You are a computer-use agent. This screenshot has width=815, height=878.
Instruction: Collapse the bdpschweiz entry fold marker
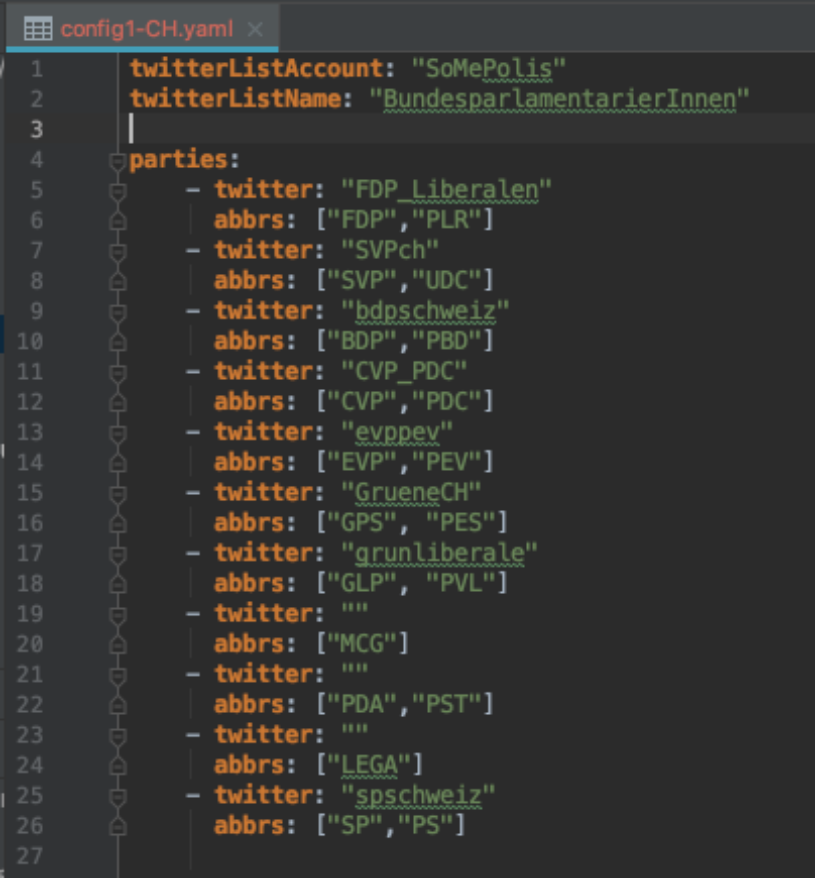118,311
